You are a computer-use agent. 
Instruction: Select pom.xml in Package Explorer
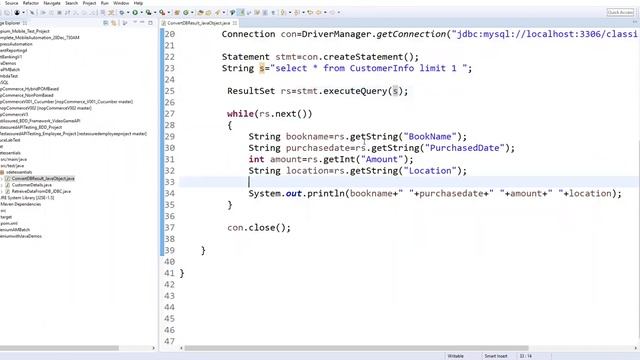coord(9,223)
